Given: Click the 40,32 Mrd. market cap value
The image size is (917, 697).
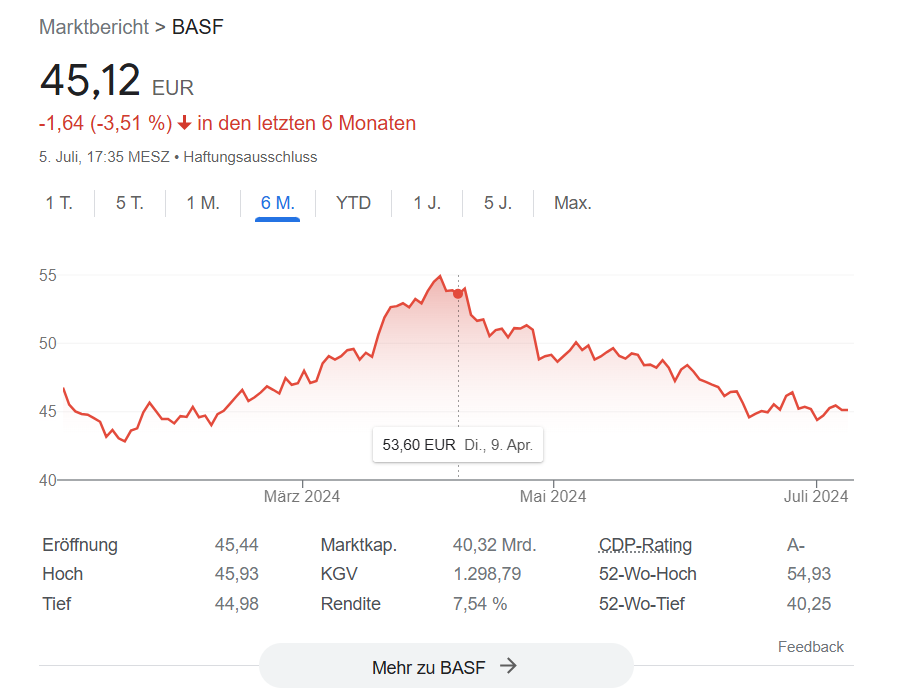Looking at the screenshot, I should (495, 545).
